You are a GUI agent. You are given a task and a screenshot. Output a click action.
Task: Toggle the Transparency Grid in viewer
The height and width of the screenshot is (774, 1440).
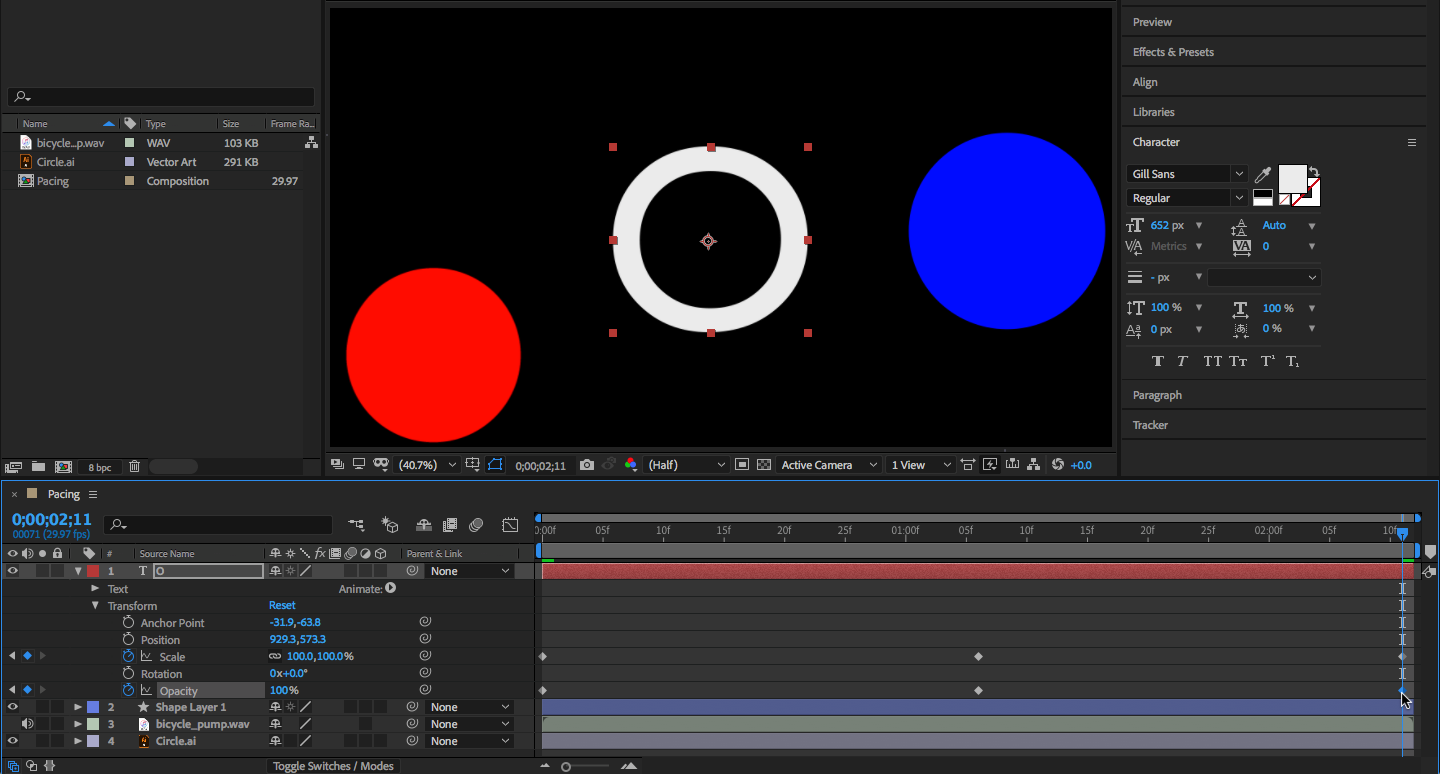pos(764,465)
